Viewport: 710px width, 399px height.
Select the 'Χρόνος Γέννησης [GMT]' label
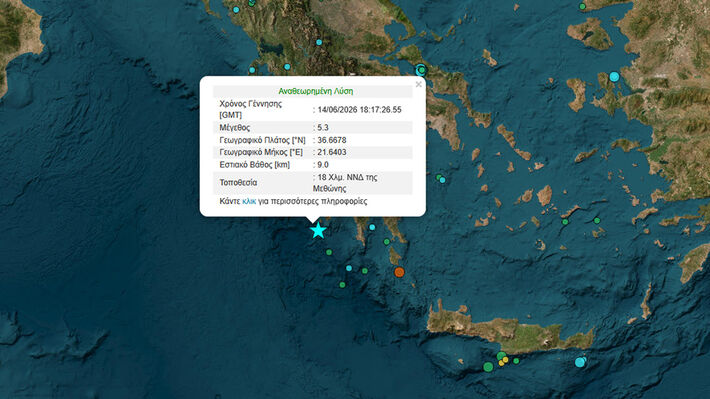pyautogui.click(x=250, y=110)
